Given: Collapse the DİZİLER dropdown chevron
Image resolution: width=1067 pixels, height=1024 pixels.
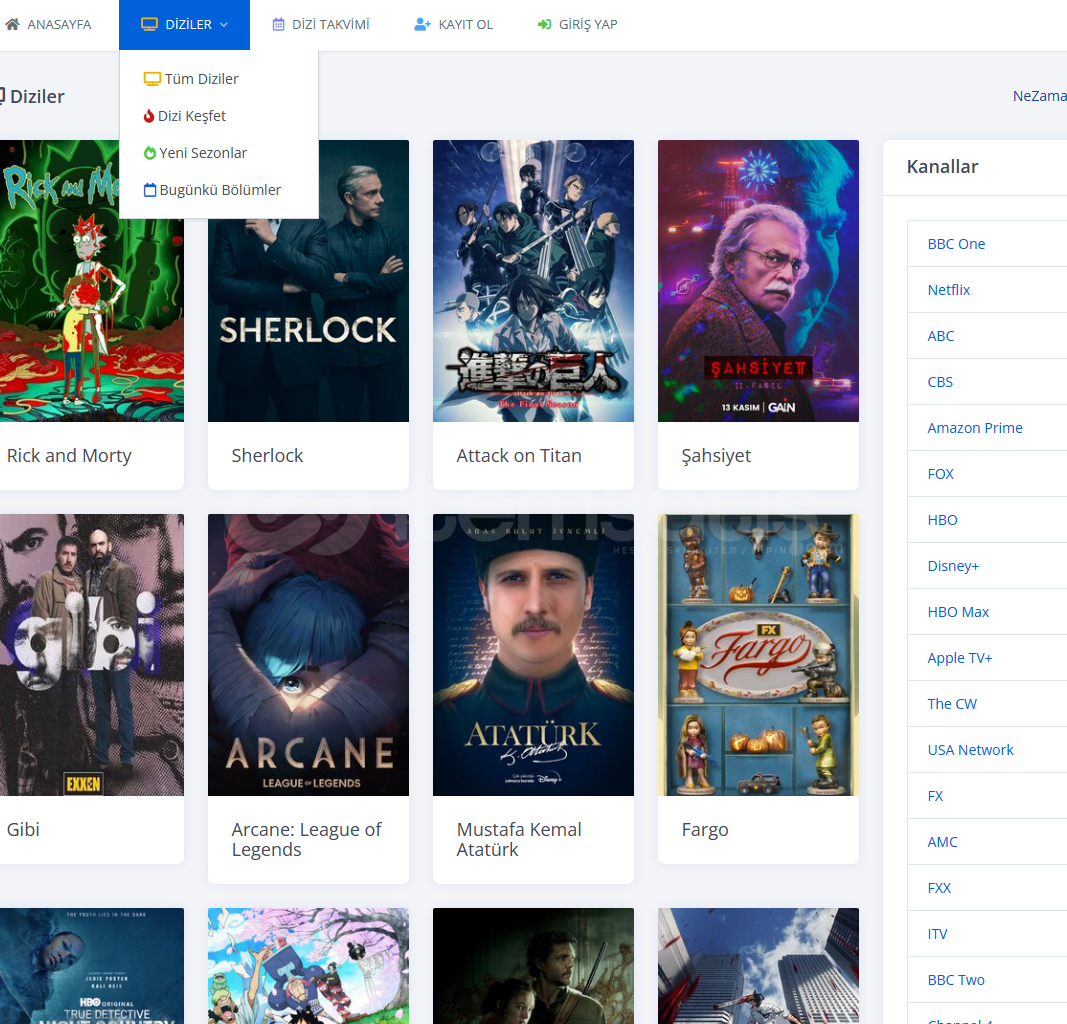Looking at the screenshot, I should point(224,24).
